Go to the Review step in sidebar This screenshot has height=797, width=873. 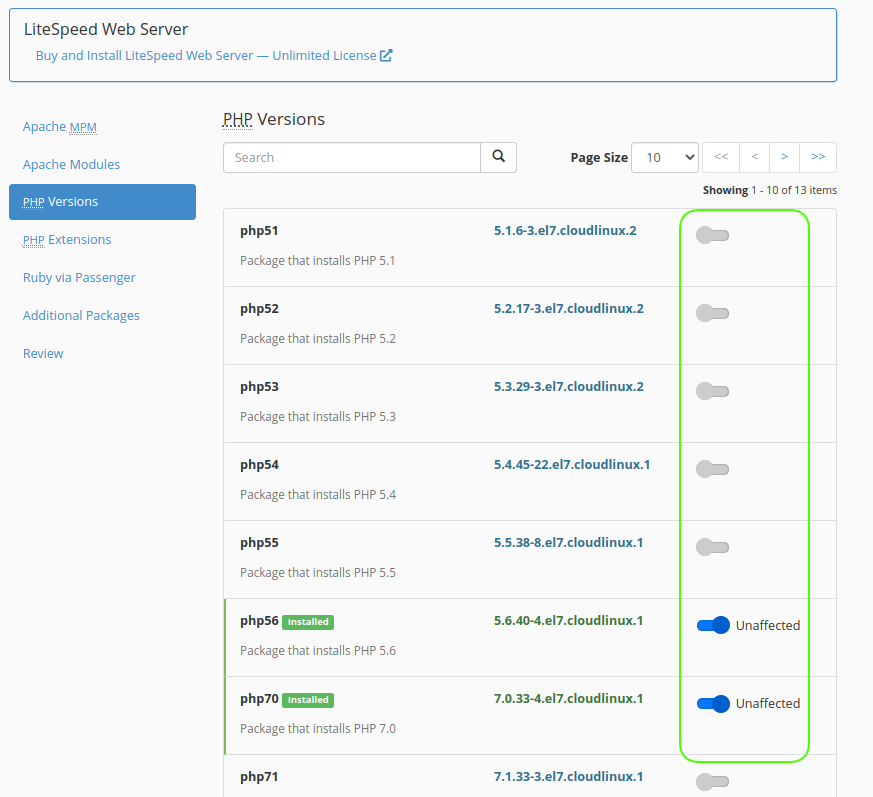43,354
